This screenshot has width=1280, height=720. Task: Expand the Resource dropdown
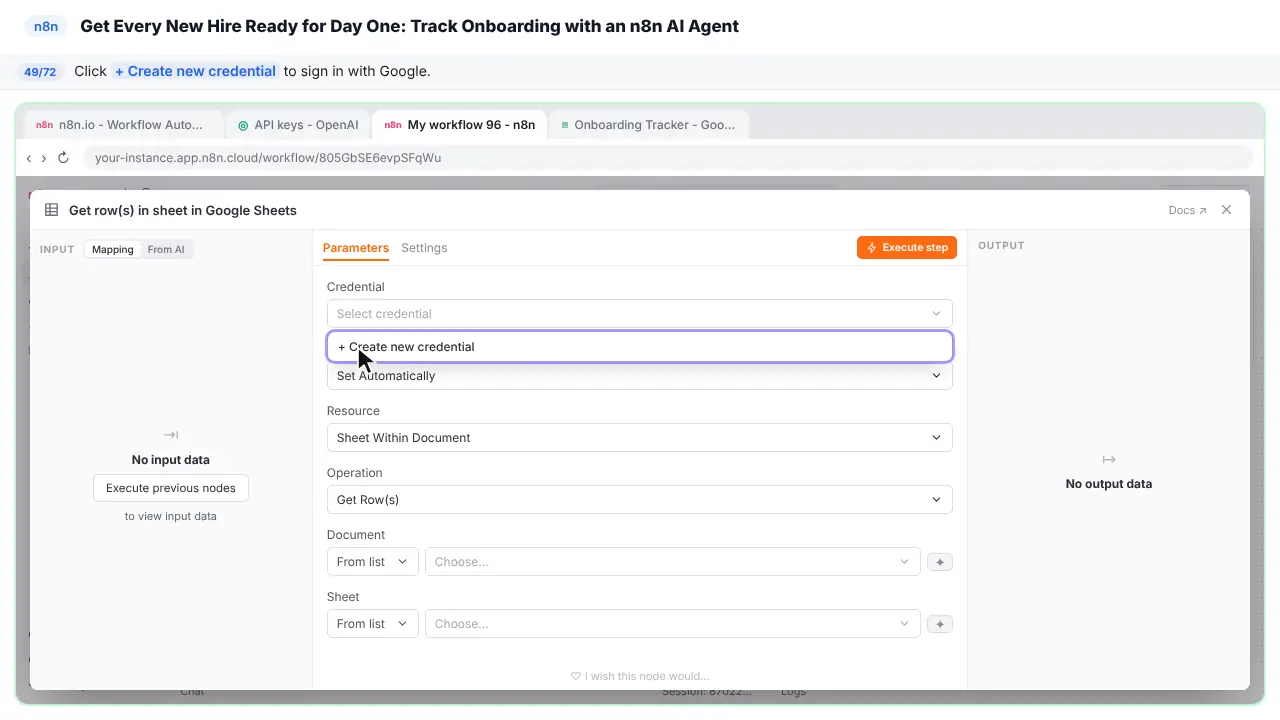(x=640, y=437)
